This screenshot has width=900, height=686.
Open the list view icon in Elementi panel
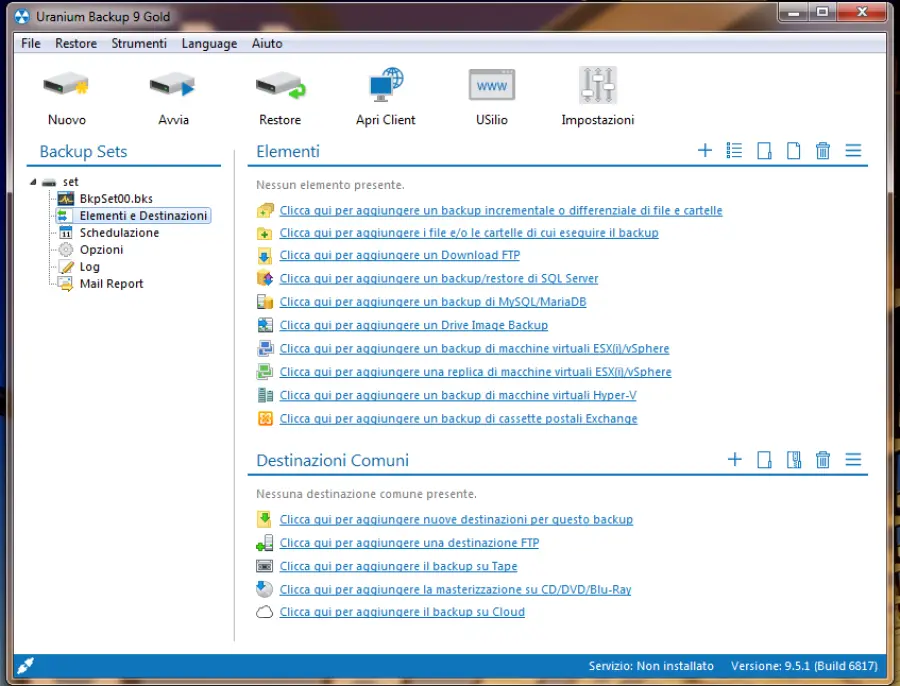point(734,150)
